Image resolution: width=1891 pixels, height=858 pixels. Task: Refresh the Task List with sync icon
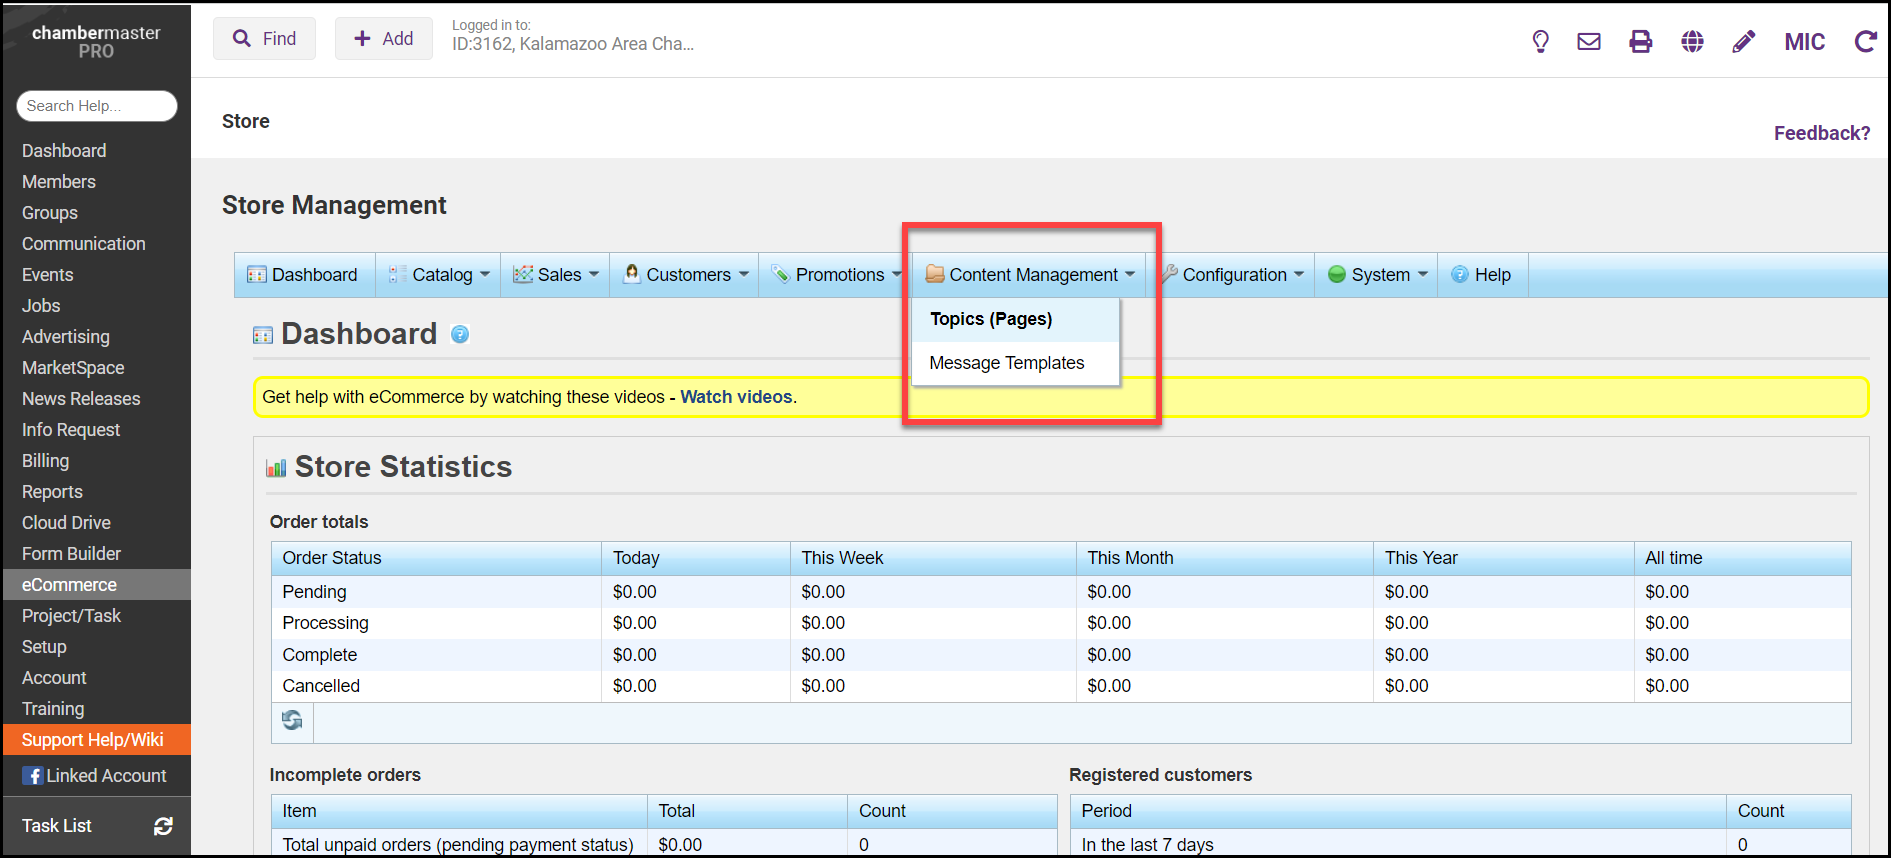click(x=163, y=826)
